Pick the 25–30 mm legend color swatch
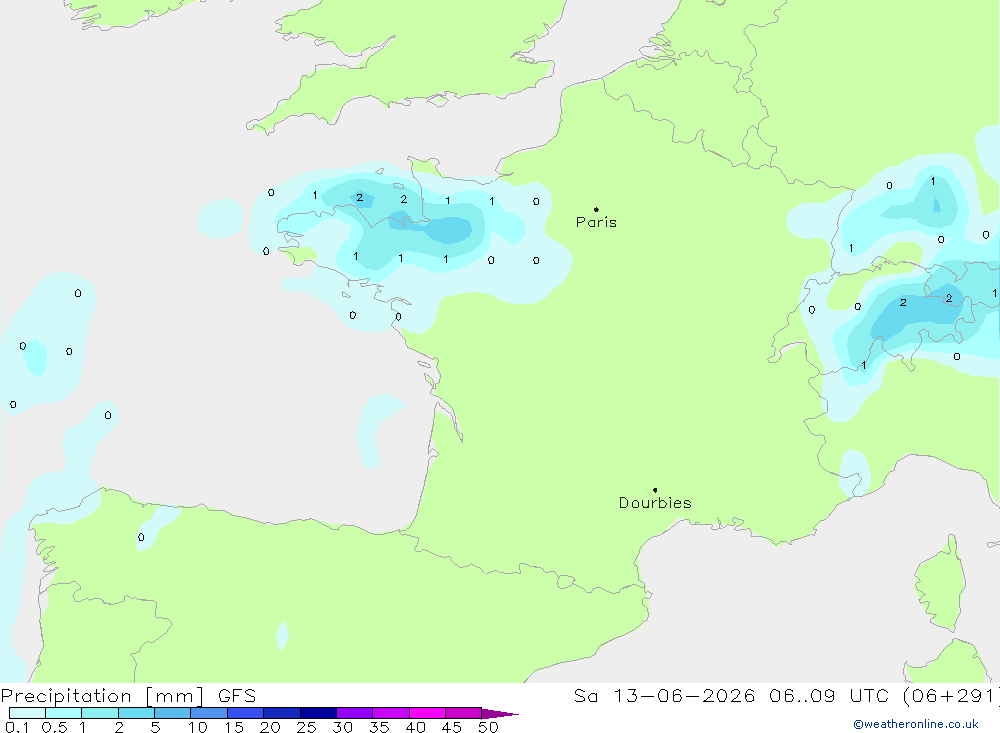 tap(318, 713)
